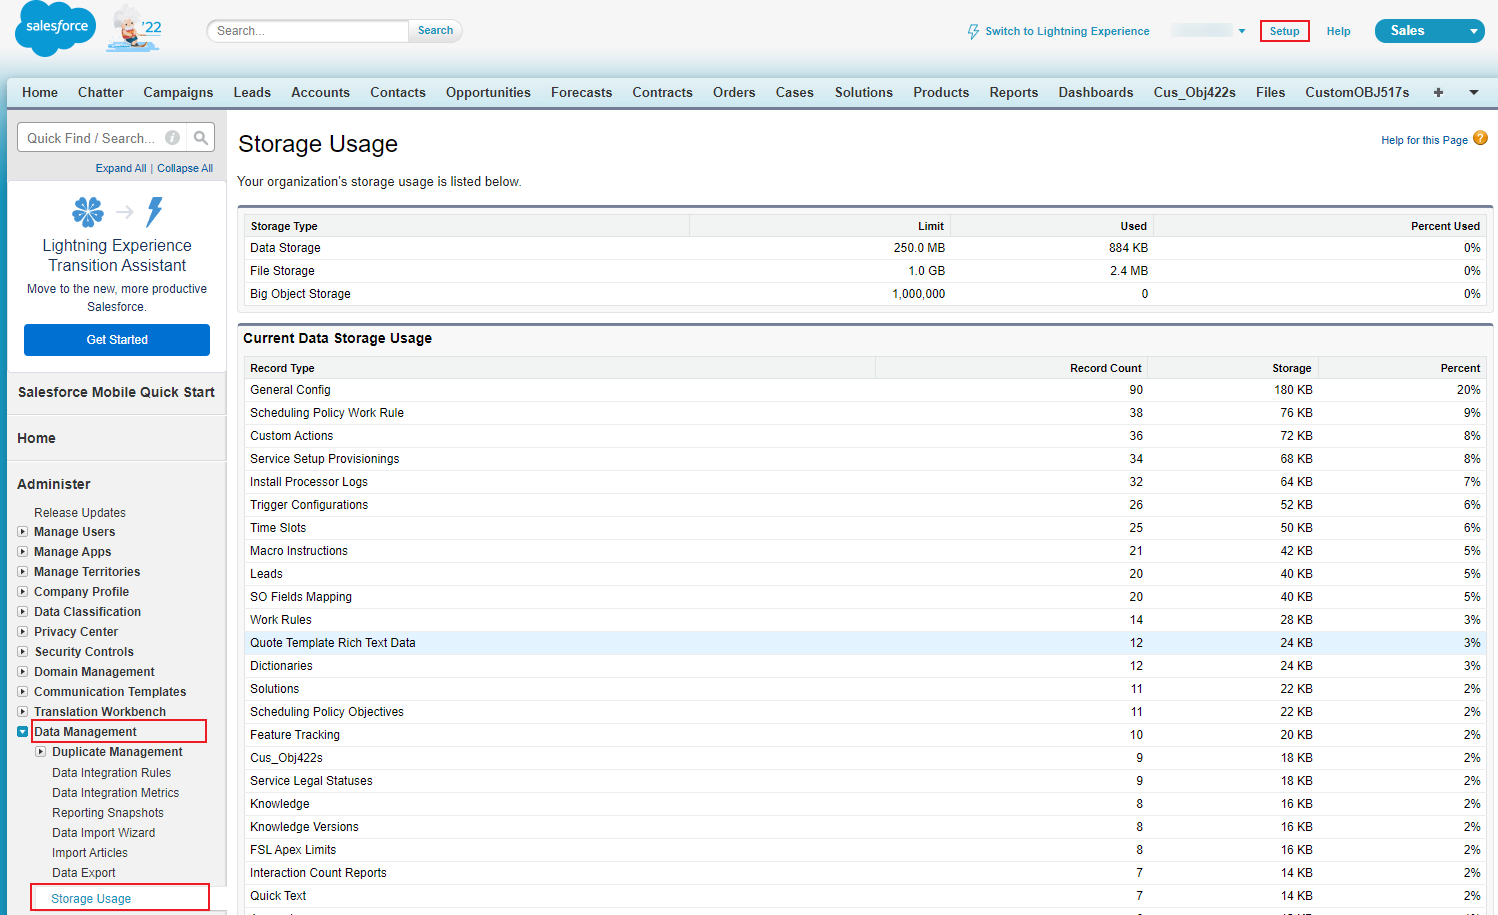
Task: Switch to the Opportunities tab
Action: 488,92
